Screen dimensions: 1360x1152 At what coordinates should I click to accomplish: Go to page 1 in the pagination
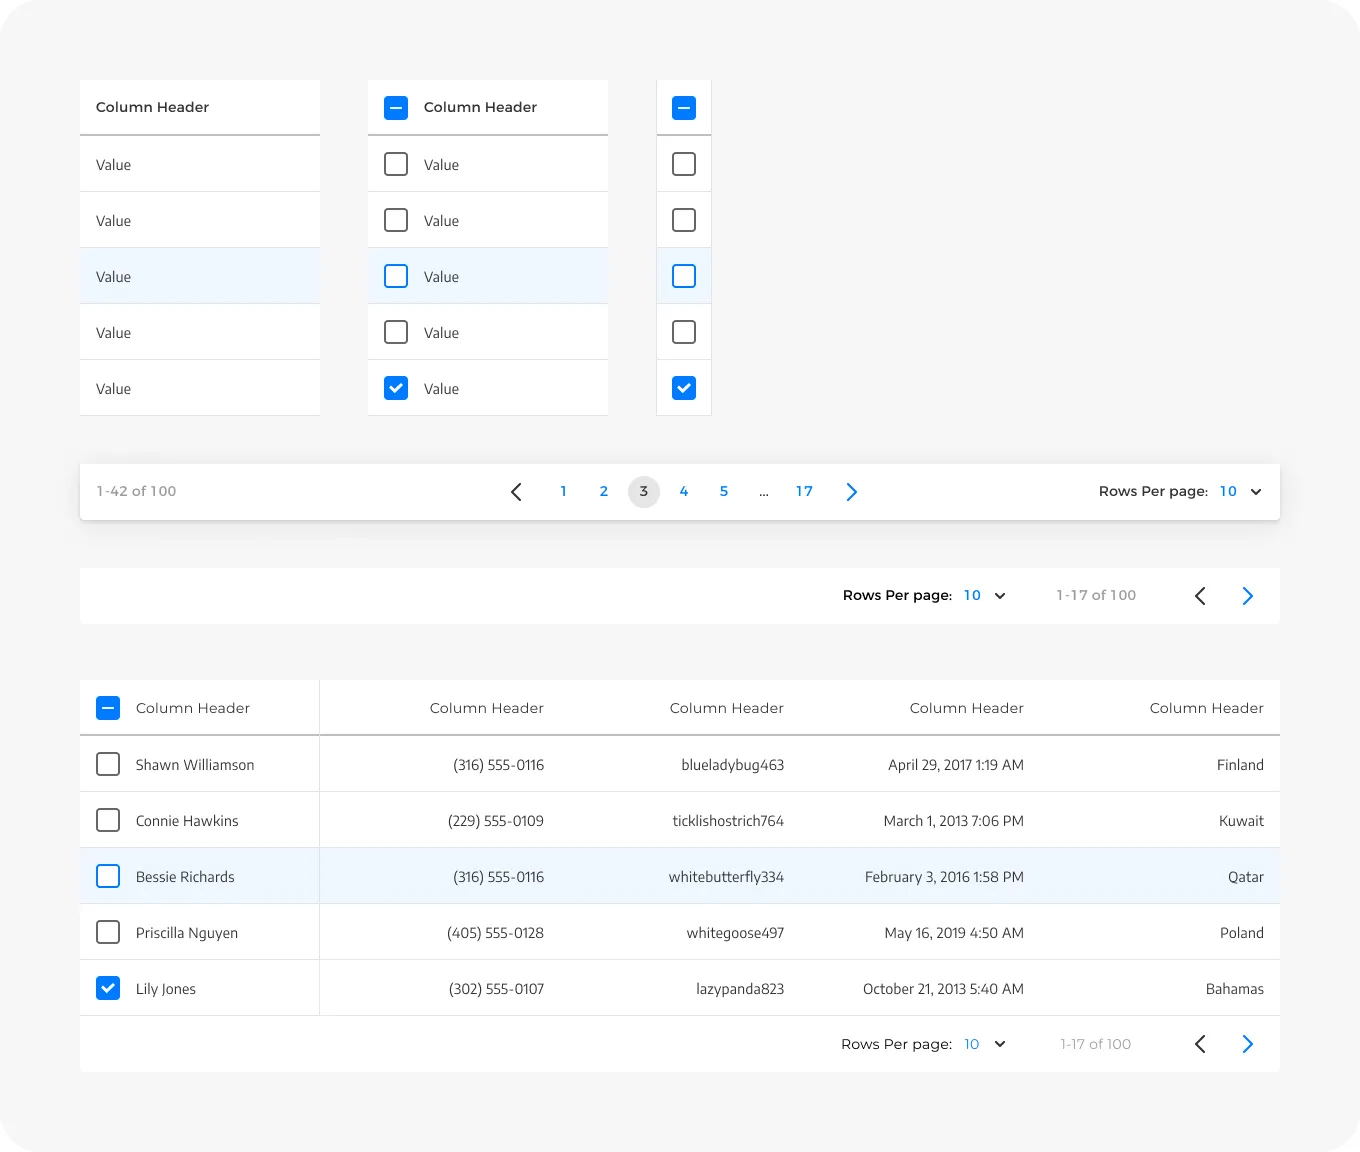tap(564, 492)
